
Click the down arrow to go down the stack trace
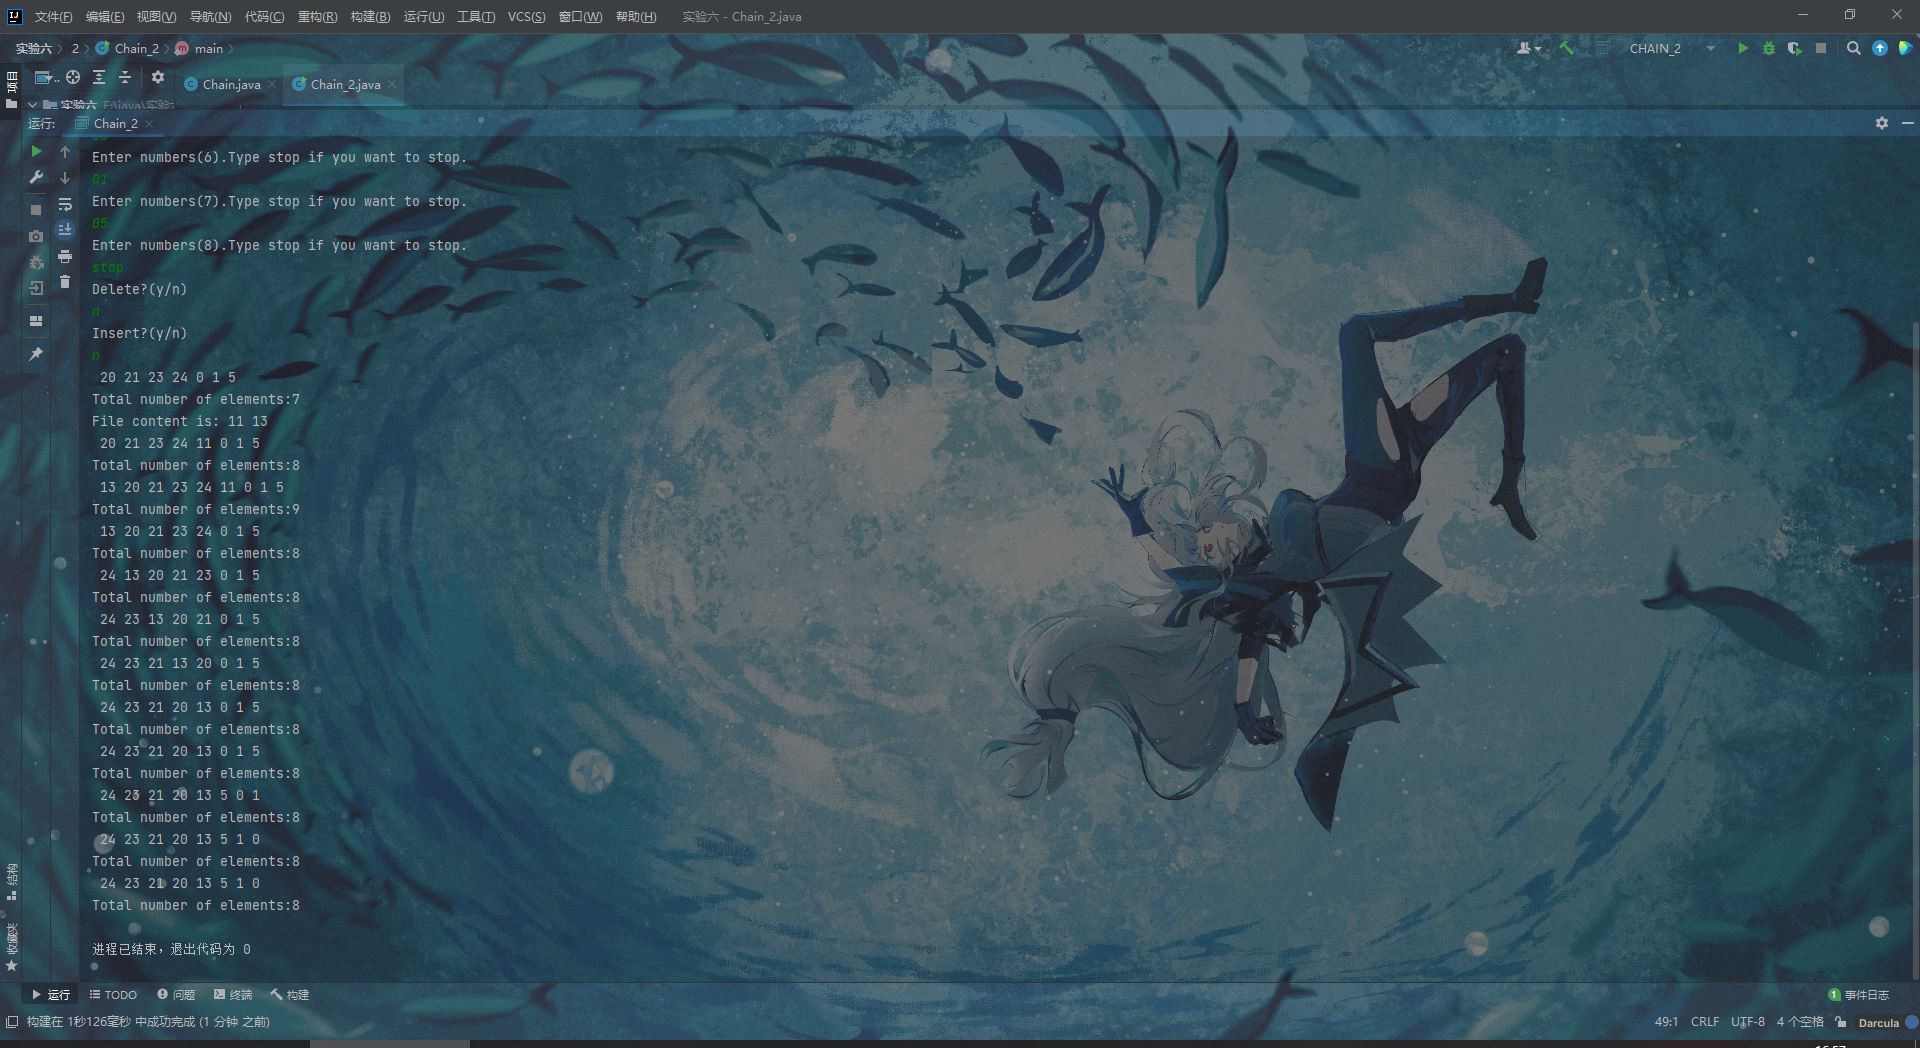point(65,177)
